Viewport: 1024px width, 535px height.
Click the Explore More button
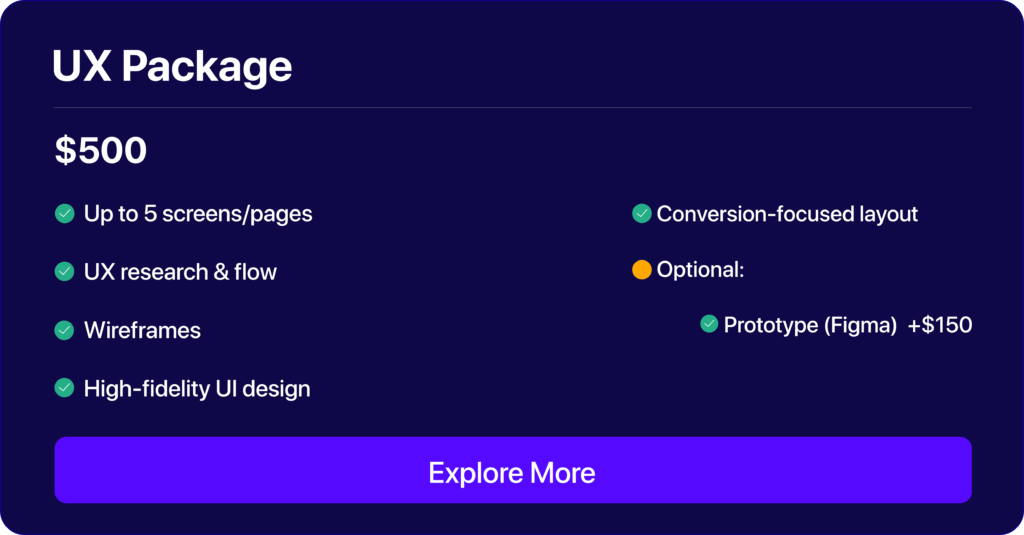pos(512,471)
